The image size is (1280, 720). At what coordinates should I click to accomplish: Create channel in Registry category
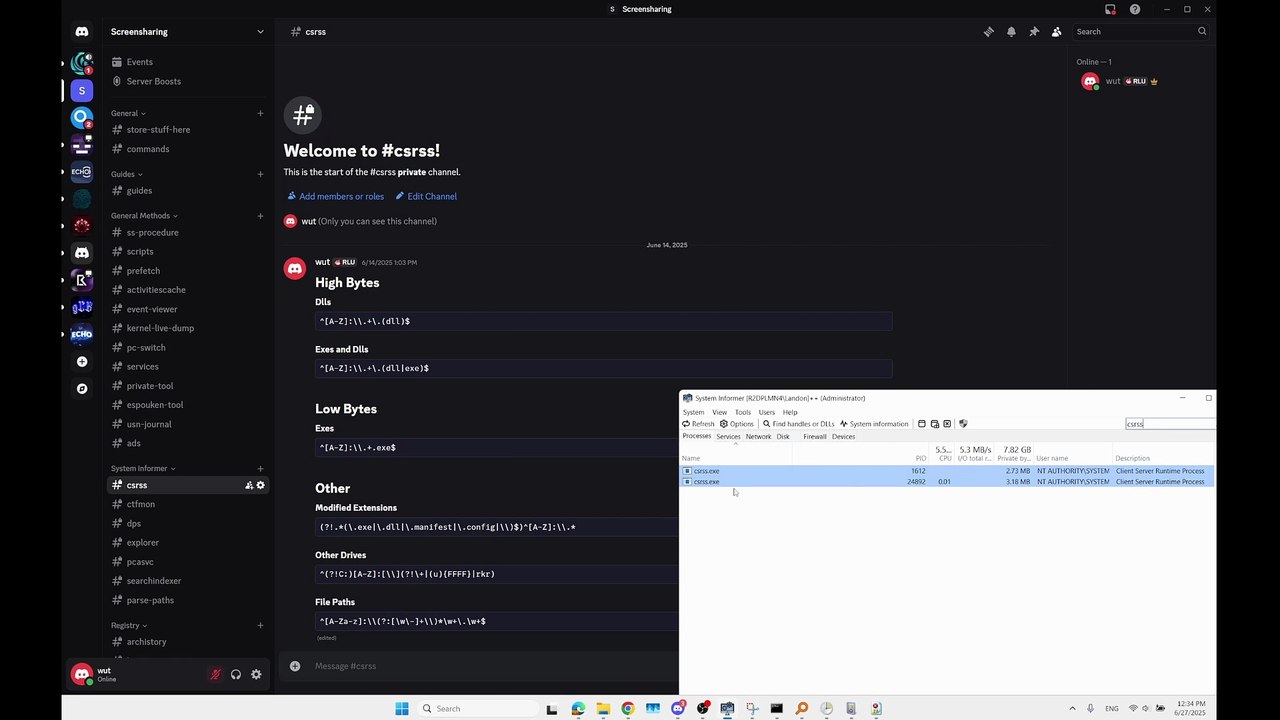260,625
